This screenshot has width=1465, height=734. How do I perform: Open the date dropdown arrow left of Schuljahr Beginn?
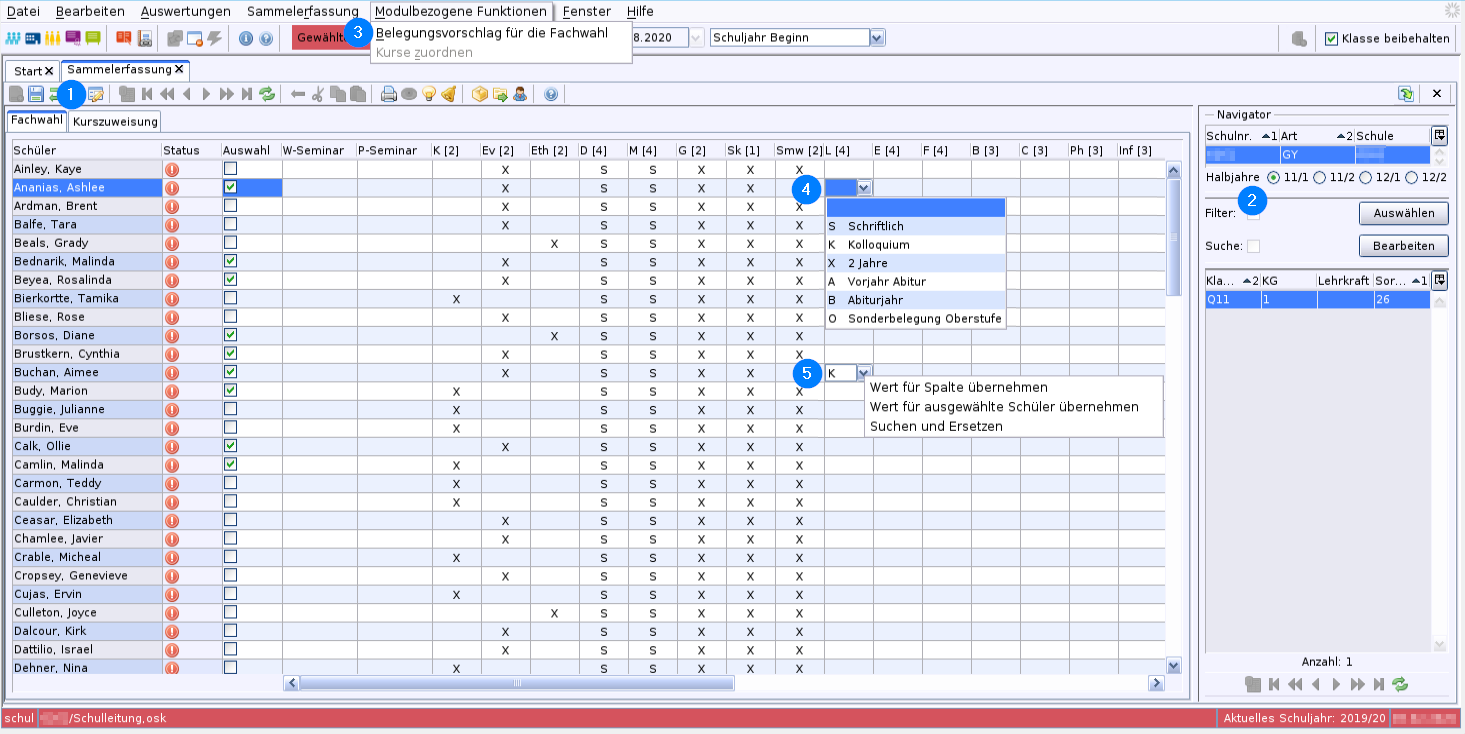(x=696, y=37)
